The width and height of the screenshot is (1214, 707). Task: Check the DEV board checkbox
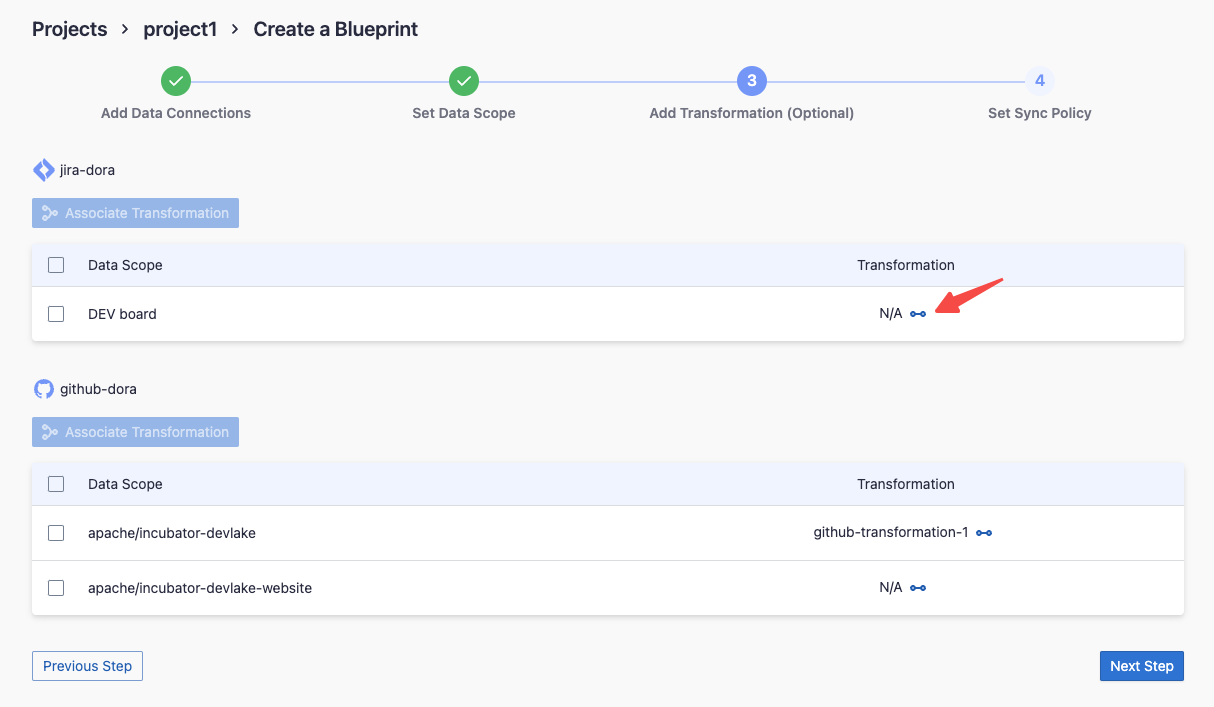(x=56, y=314)
